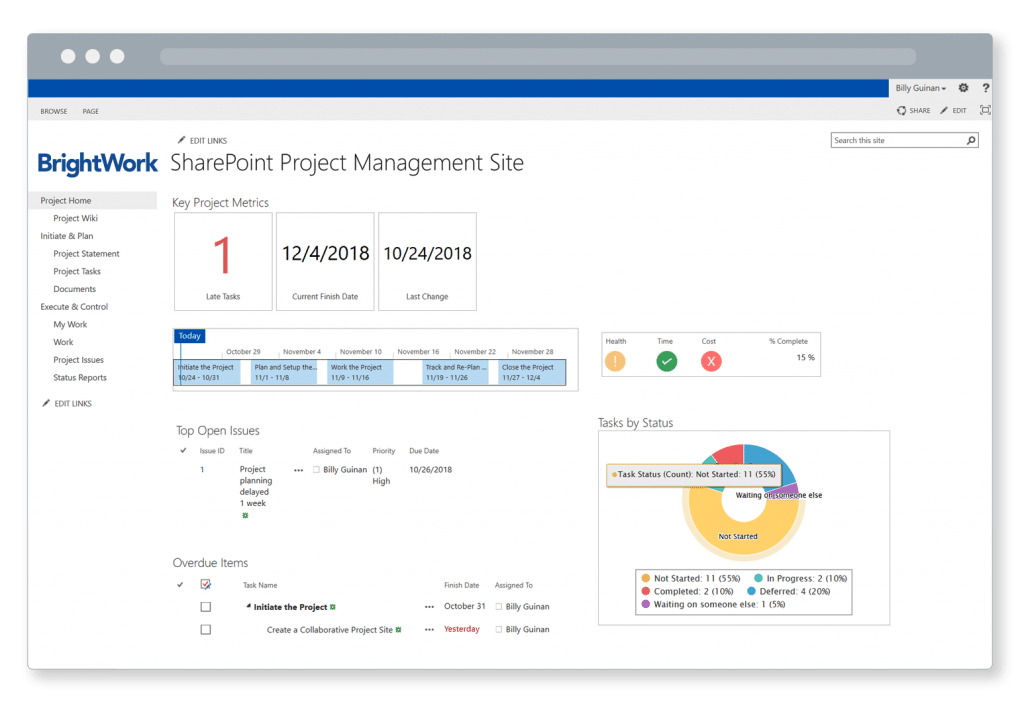Click the red Cost X icon
This screenshot has height=712, width=1024.
pos(711,361)
